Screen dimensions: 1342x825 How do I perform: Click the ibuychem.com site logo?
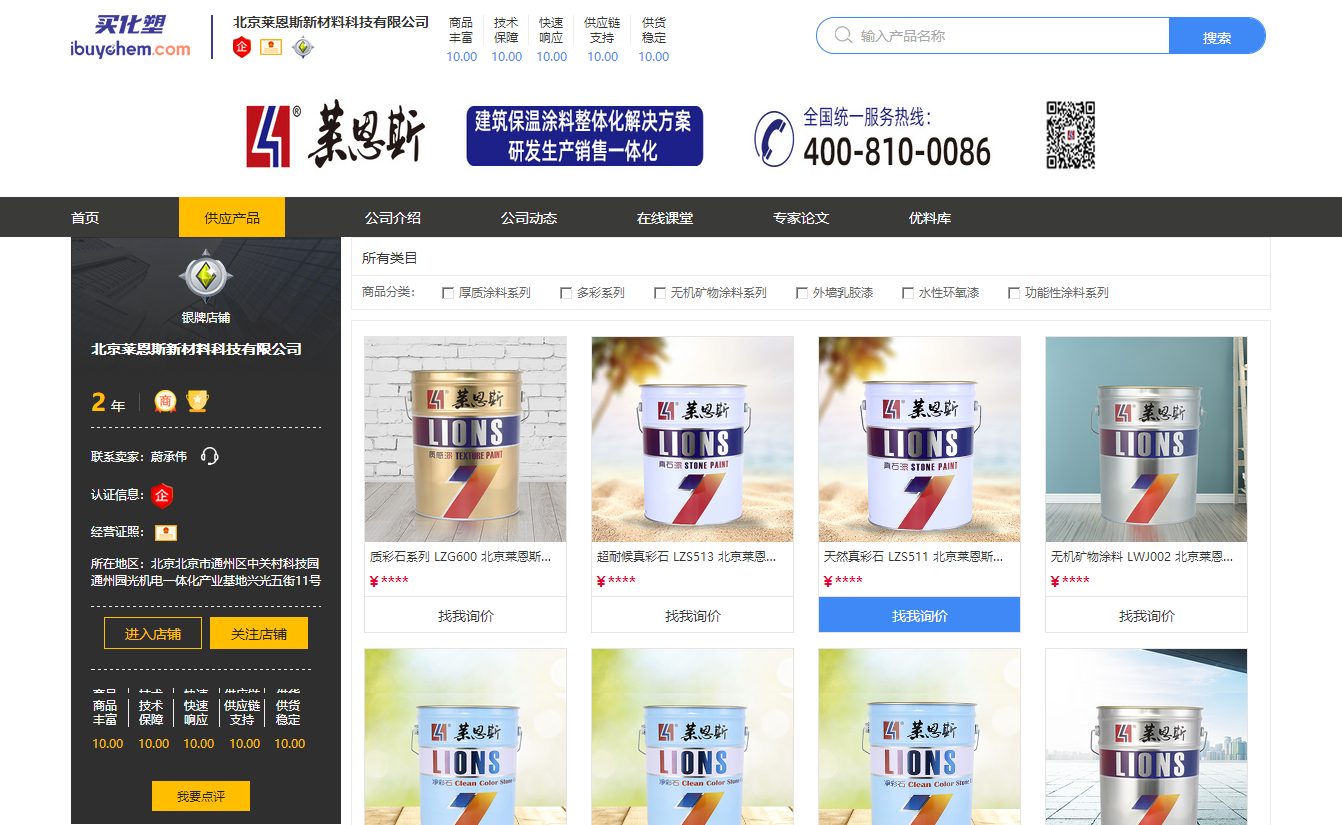click(130, 36)
